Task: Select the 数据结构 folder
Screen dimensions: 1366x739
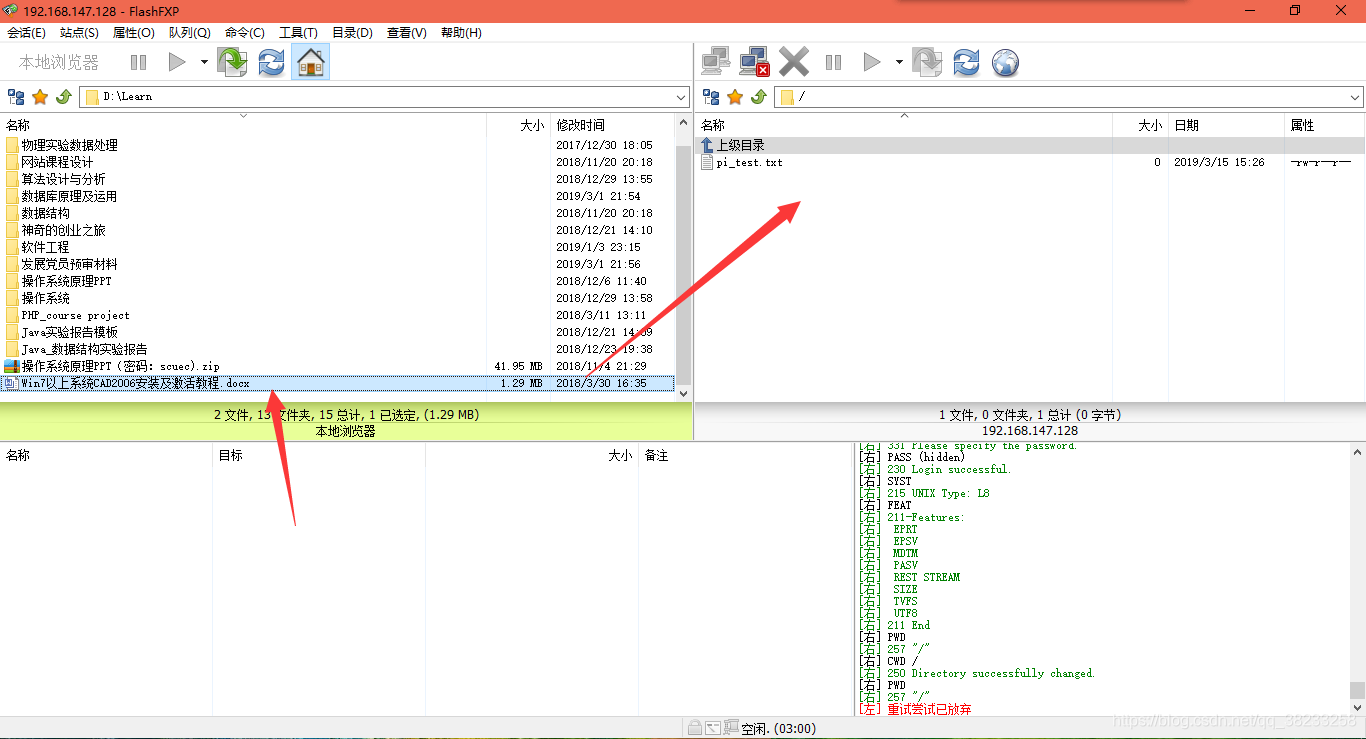Action: point(45,213)
